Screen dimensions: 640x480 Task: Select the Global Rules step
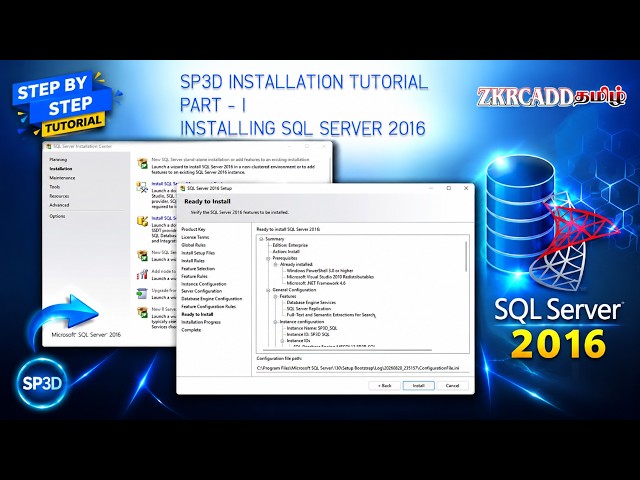point(193,245)
